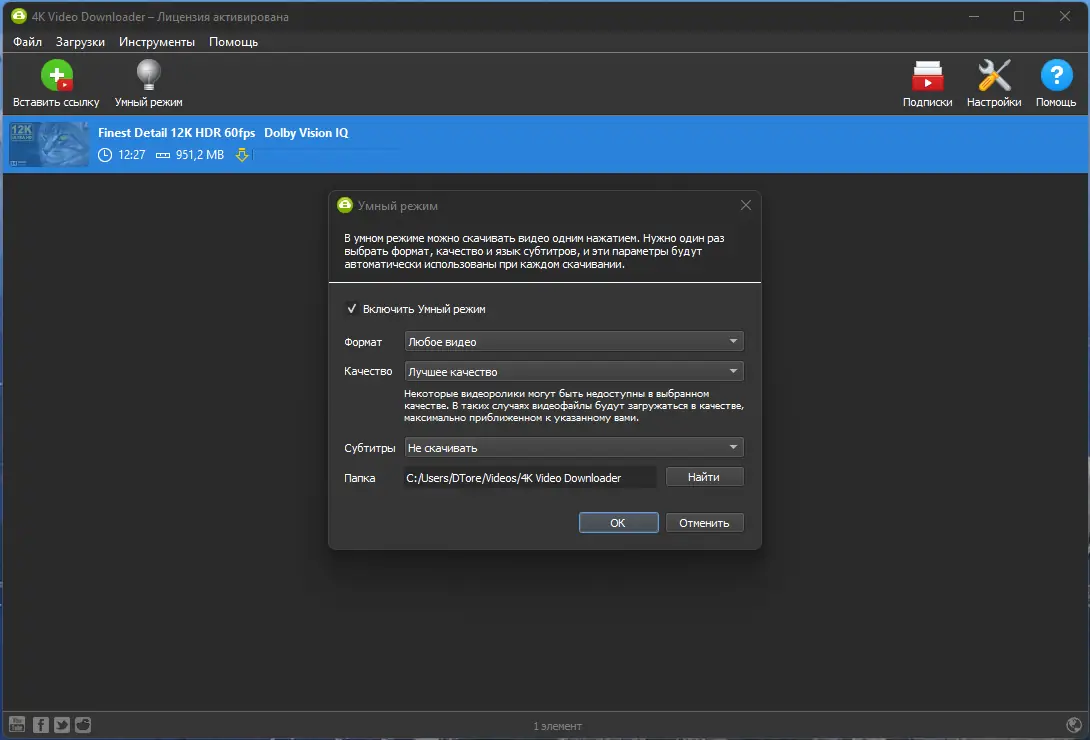1090x740 pixels.
Task: Open Подписки subscriptions icon
Action: click(x=927, y=75)
